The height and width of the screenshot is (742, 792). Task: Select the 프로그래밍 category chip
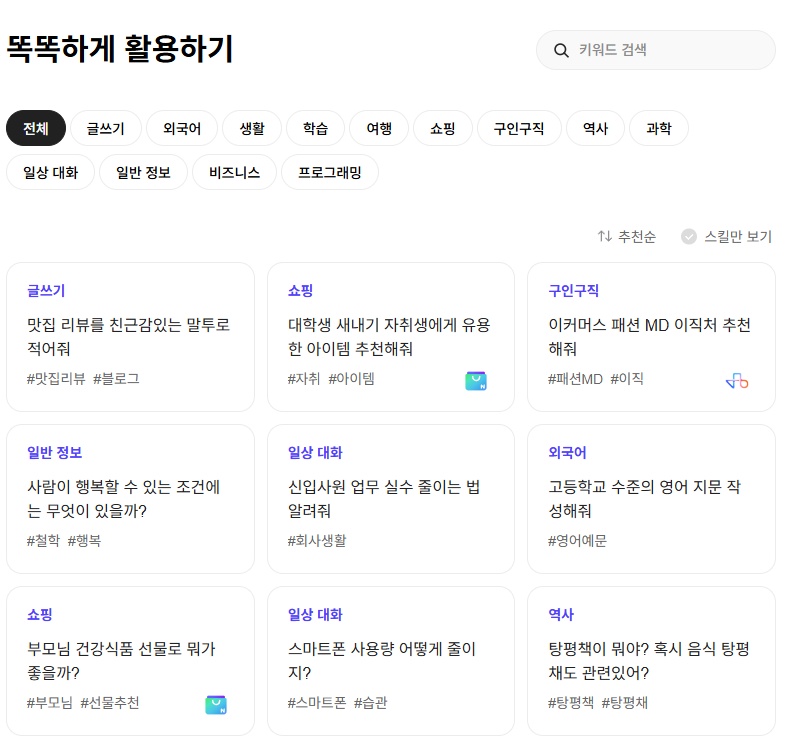330,172
